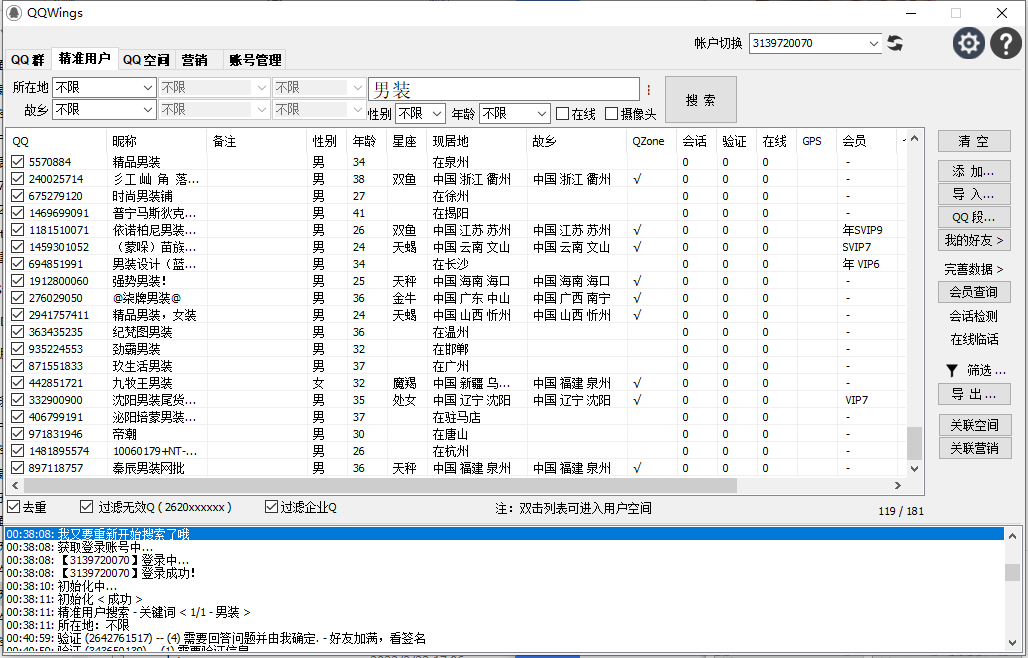This screenshot has width=1028, height=658.
Task: Click the 会员查询 button
Action: (974, 292)
